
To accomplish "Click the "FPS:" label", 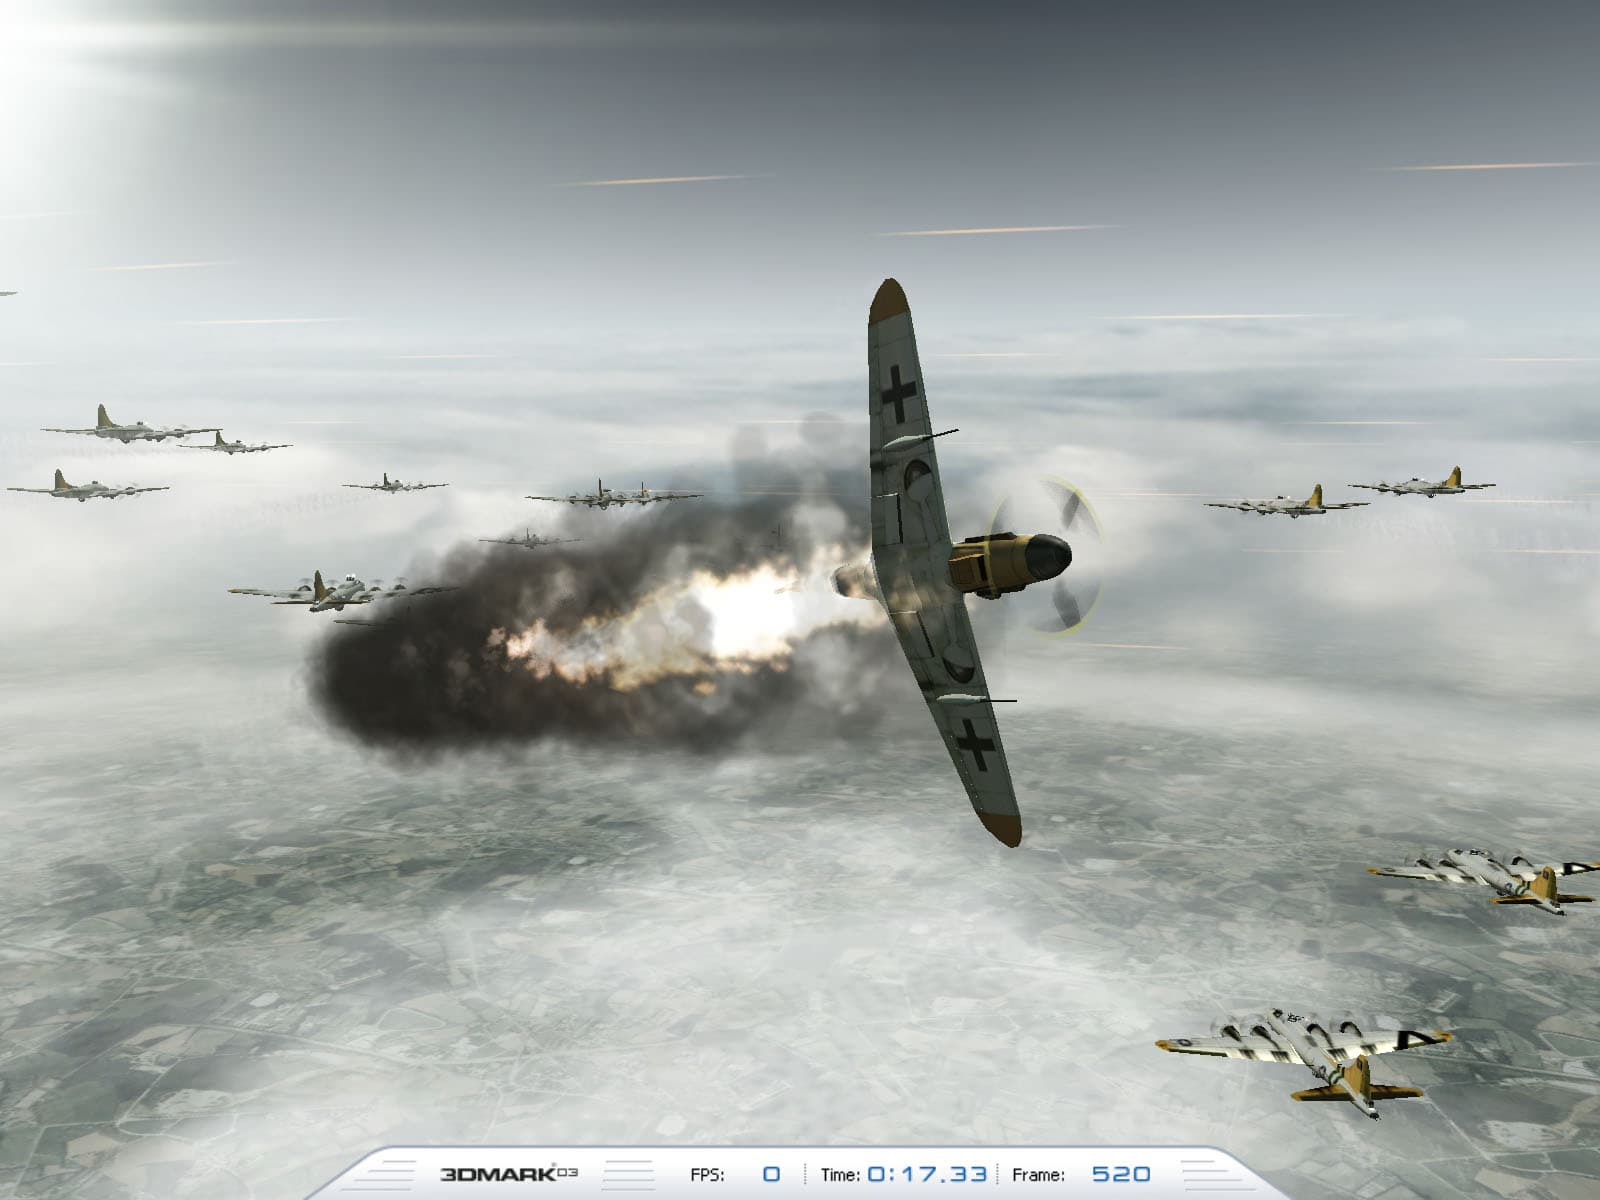I will (x=707, y=1174).
